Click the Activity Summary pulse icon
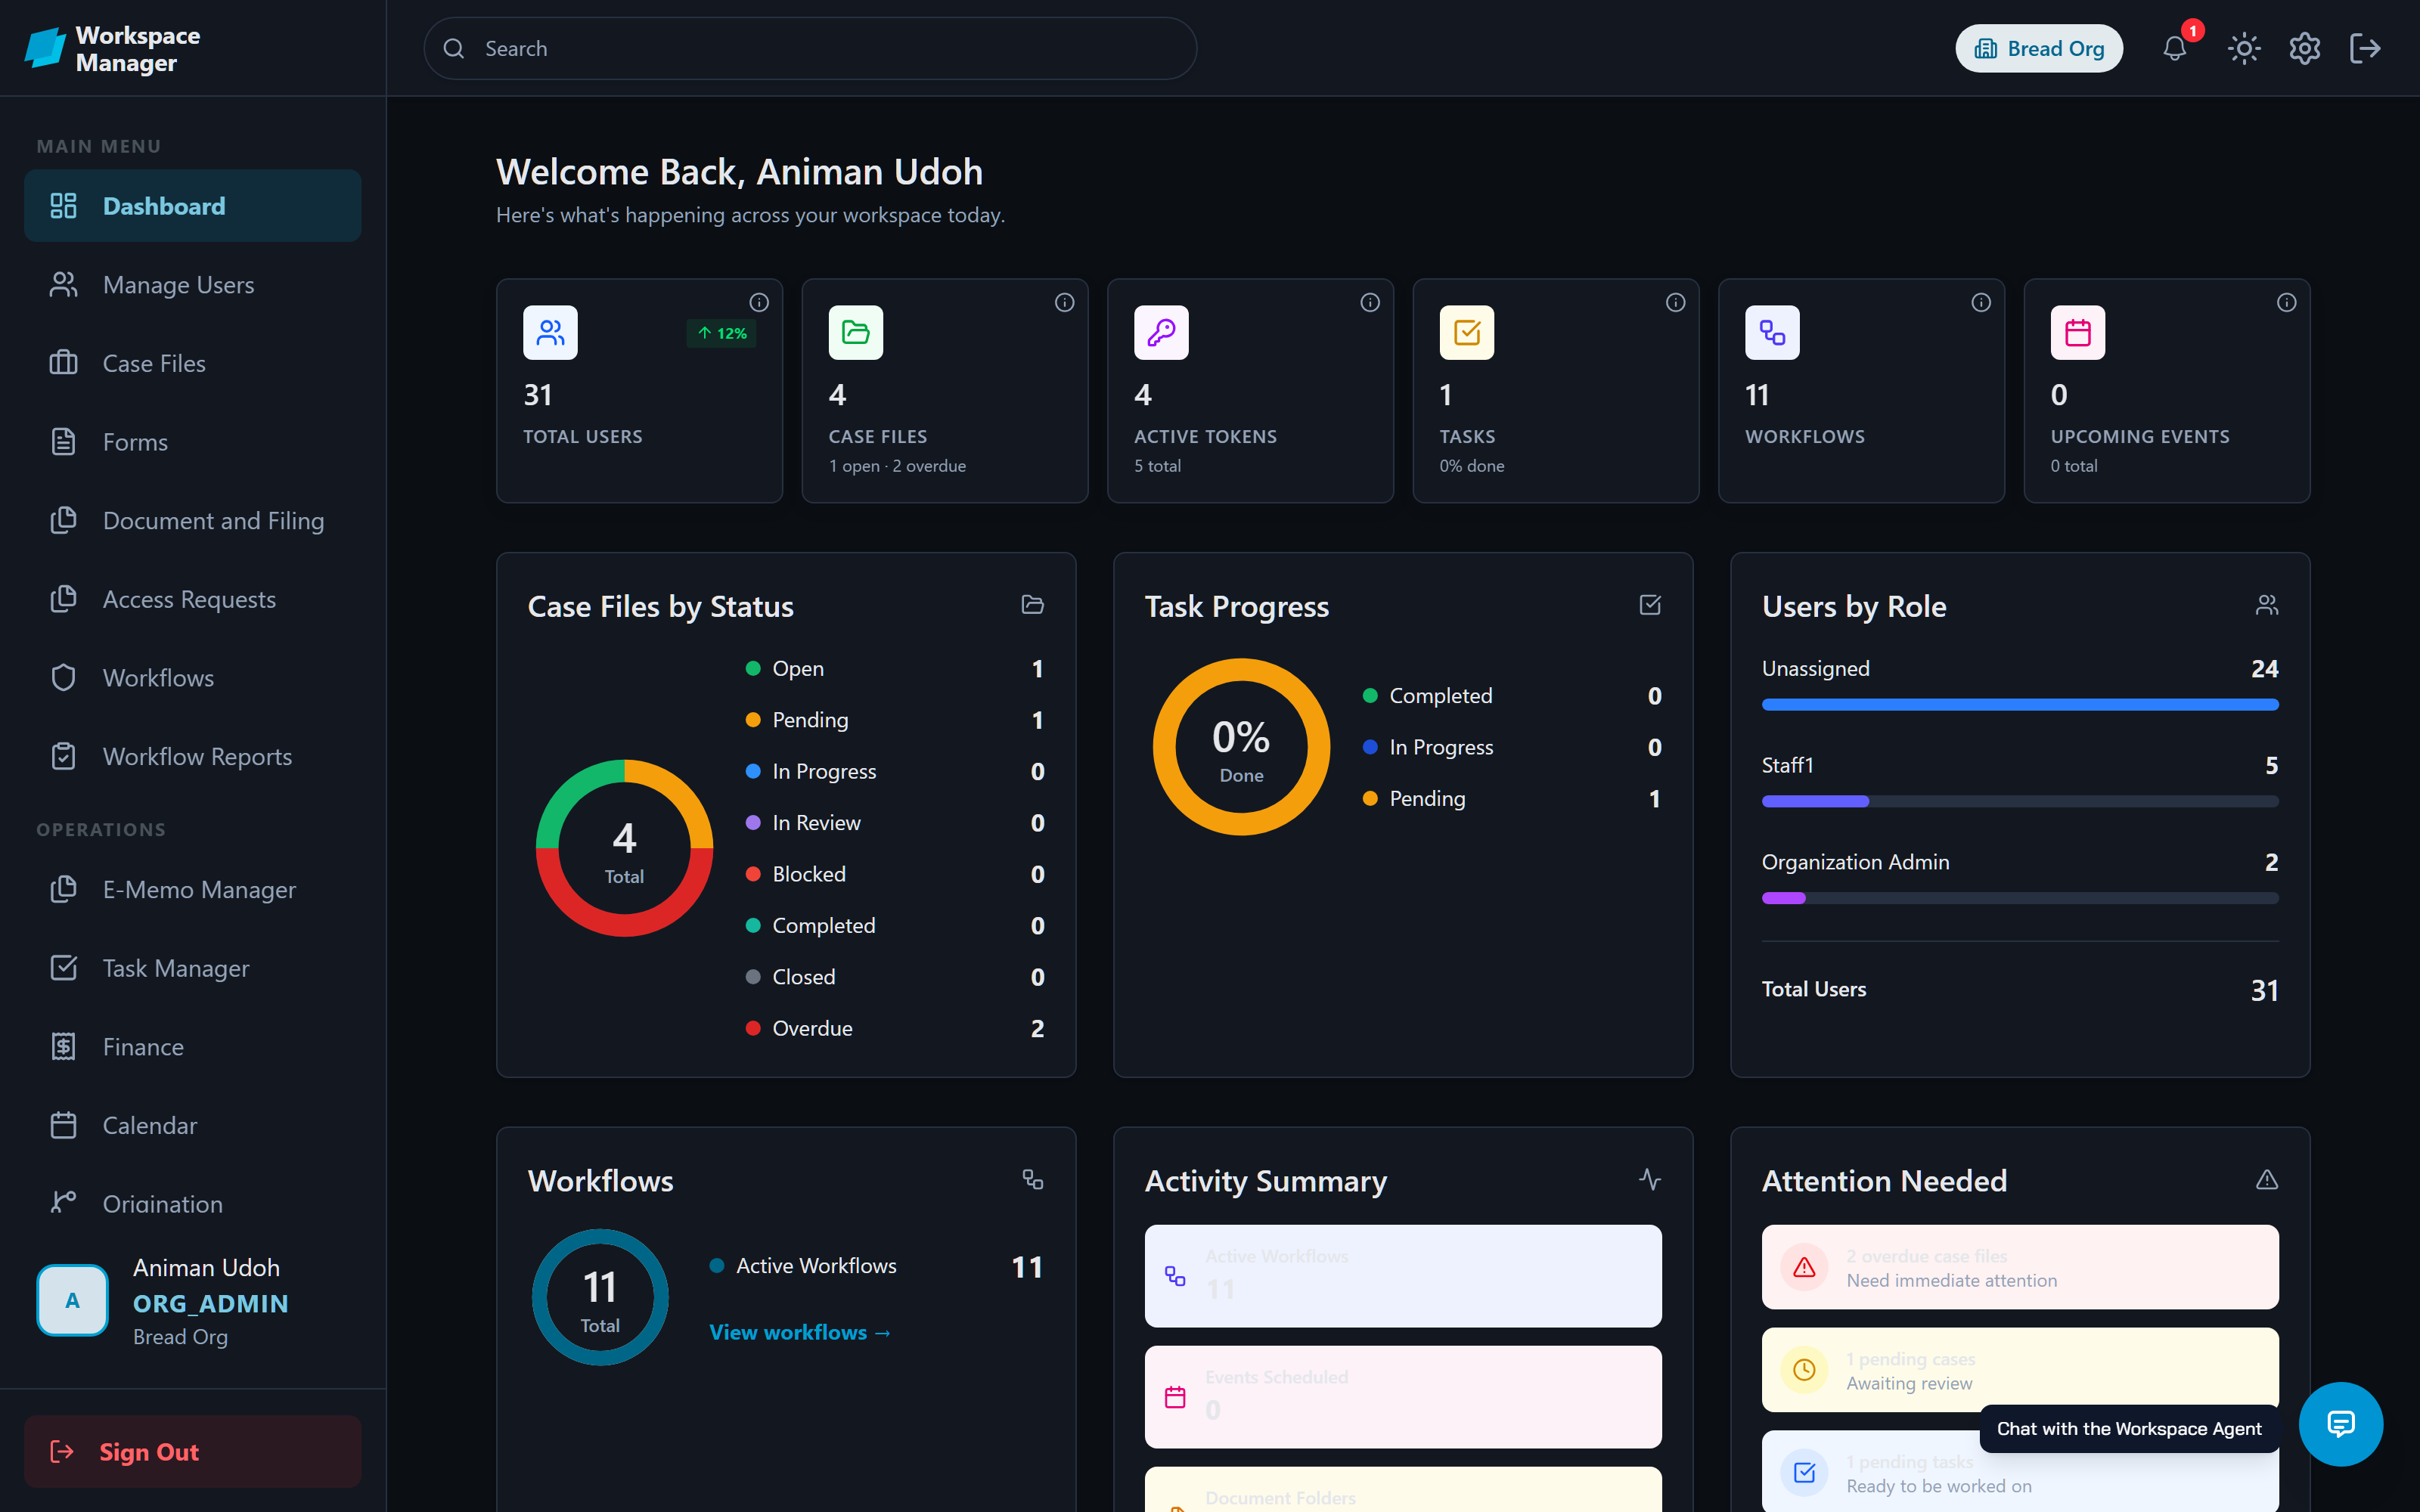The width and height of the screenshot is (2420, 1512). tap(1650, 1180)
